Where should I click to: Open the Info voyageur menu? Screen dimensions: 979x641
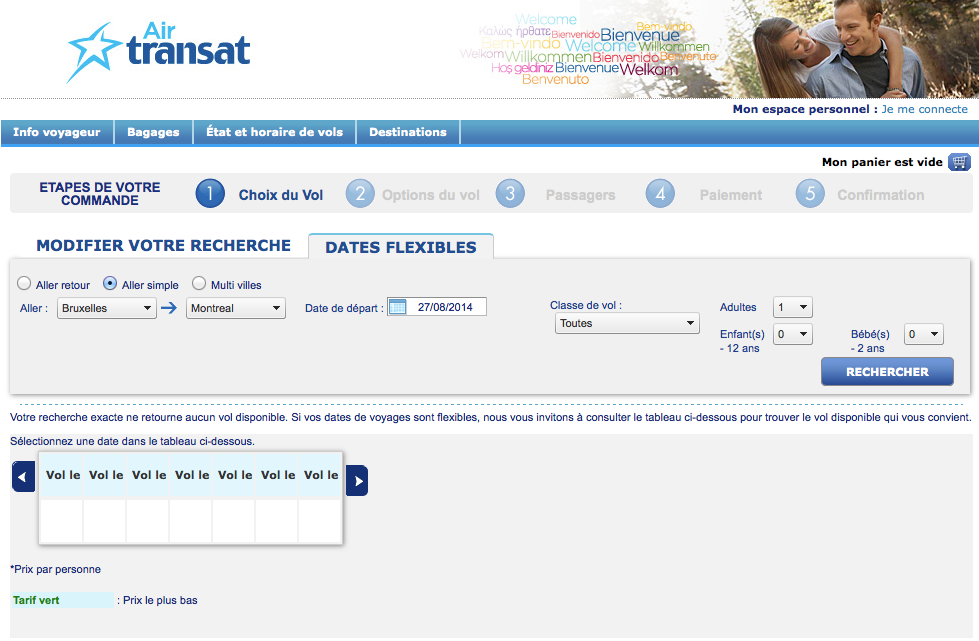tap(57, 132)
